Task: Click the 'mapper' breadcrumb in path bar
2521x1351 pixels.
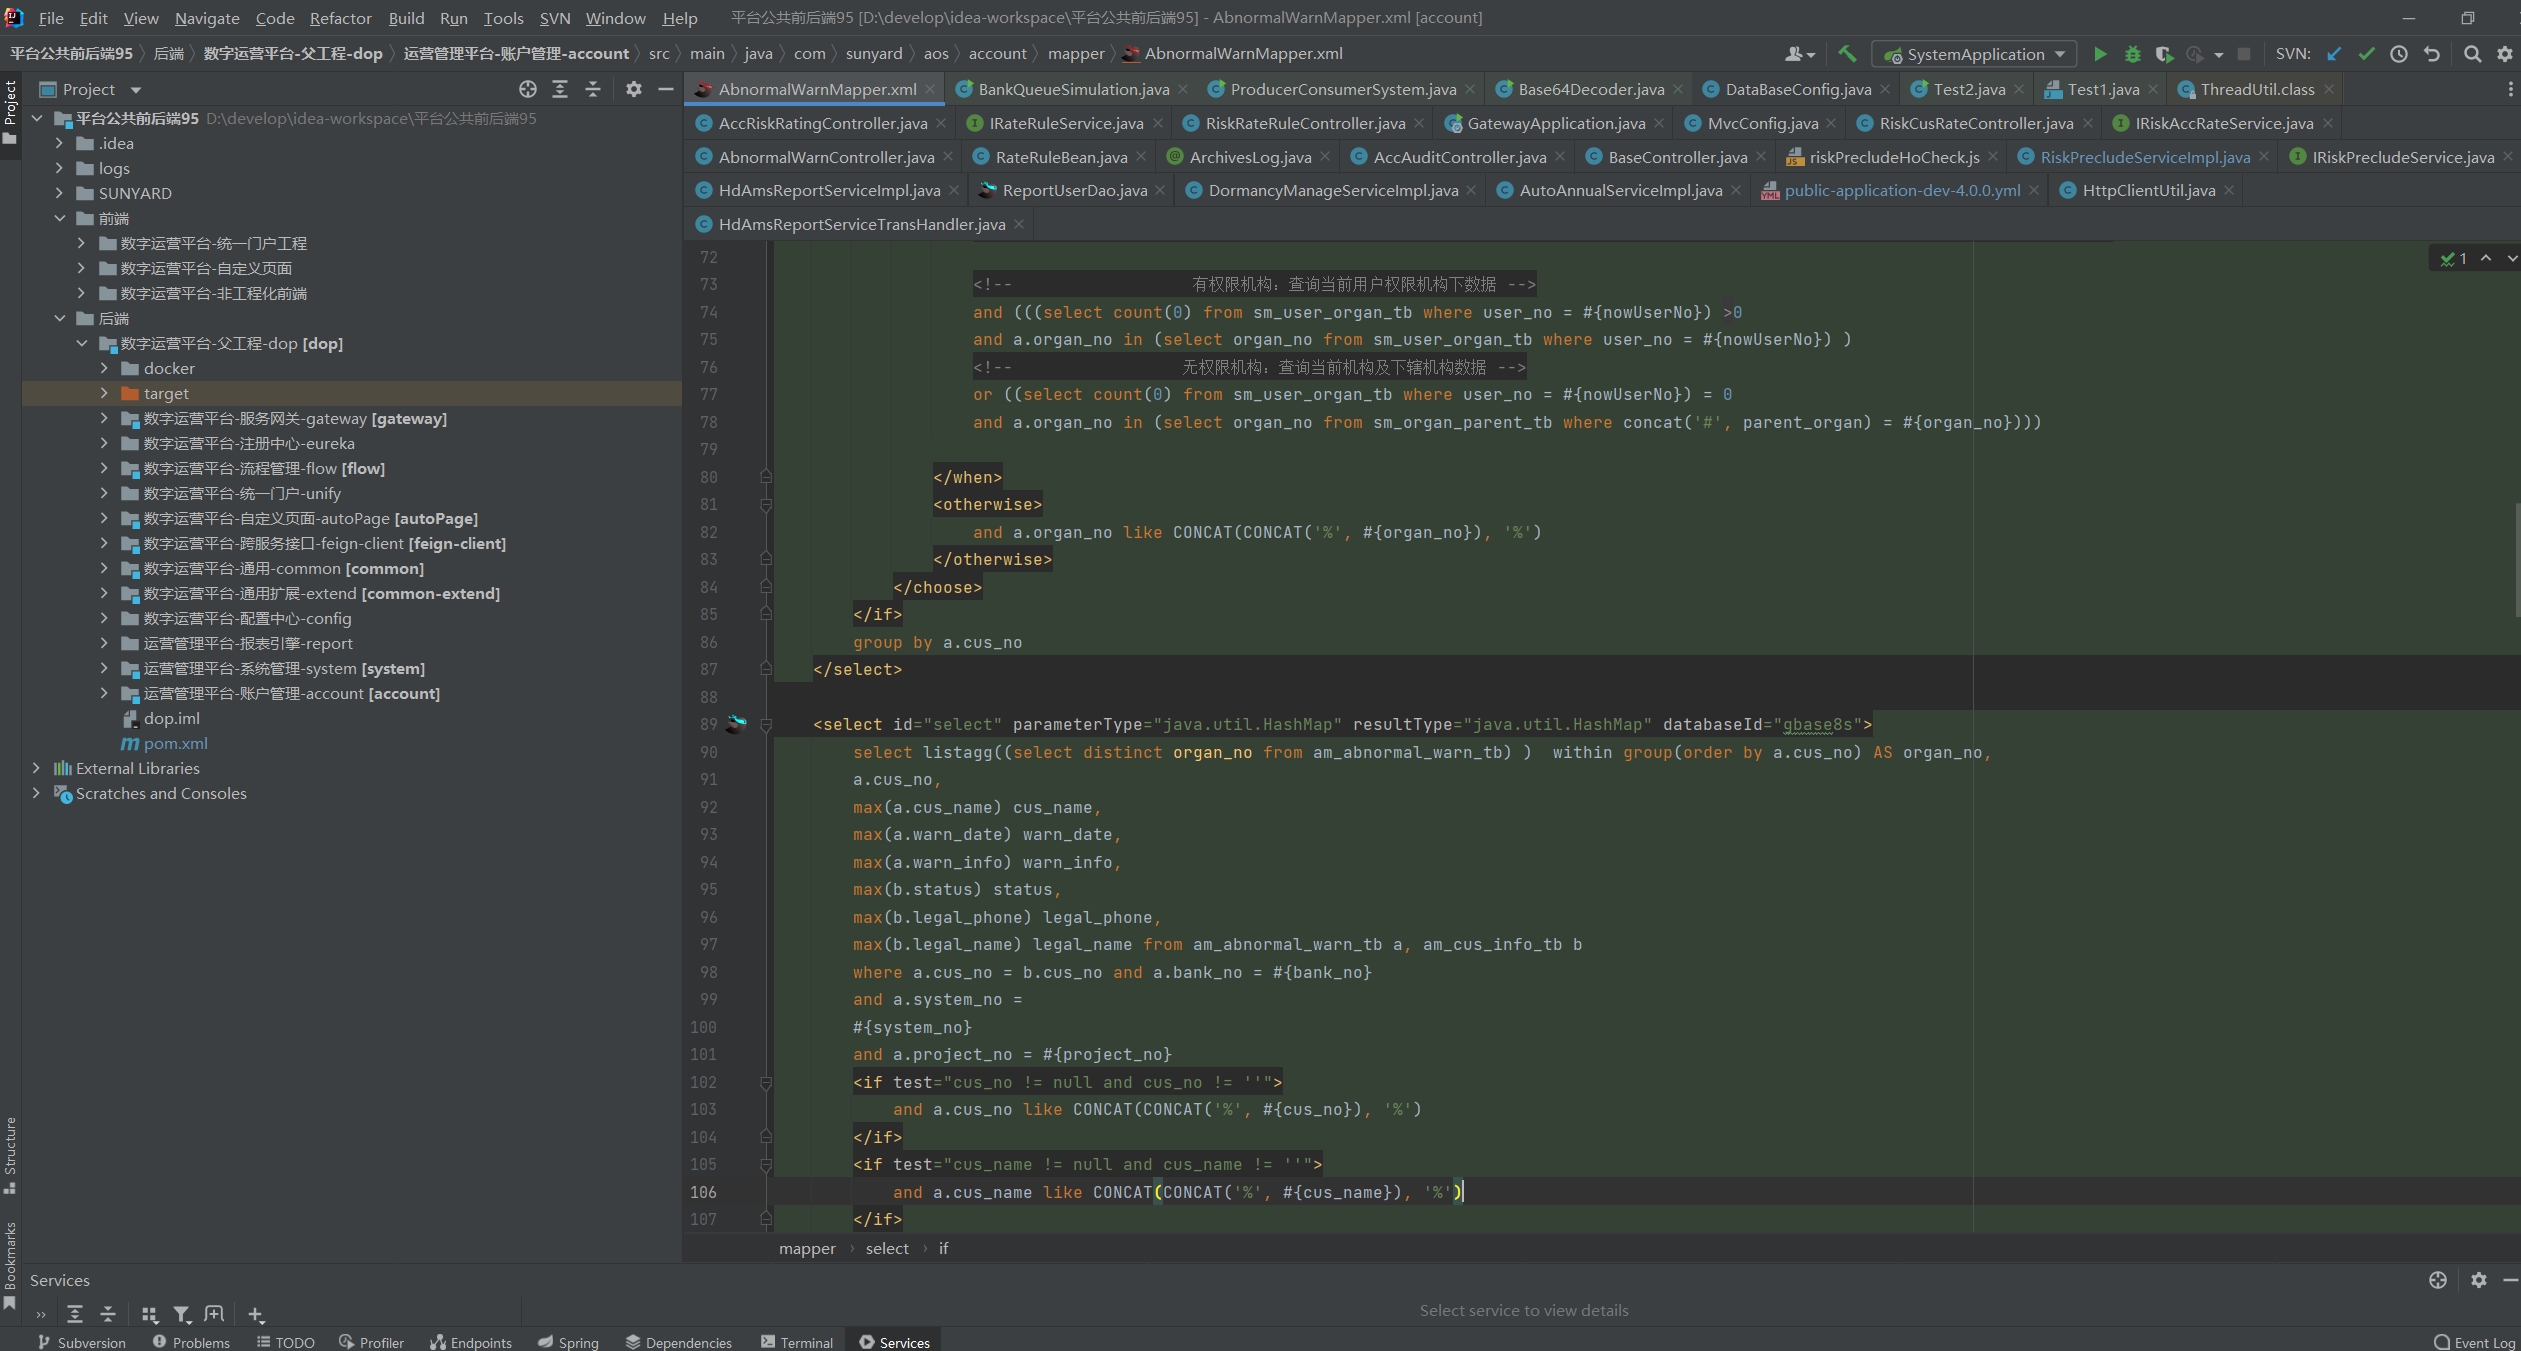Action: 1076,53
